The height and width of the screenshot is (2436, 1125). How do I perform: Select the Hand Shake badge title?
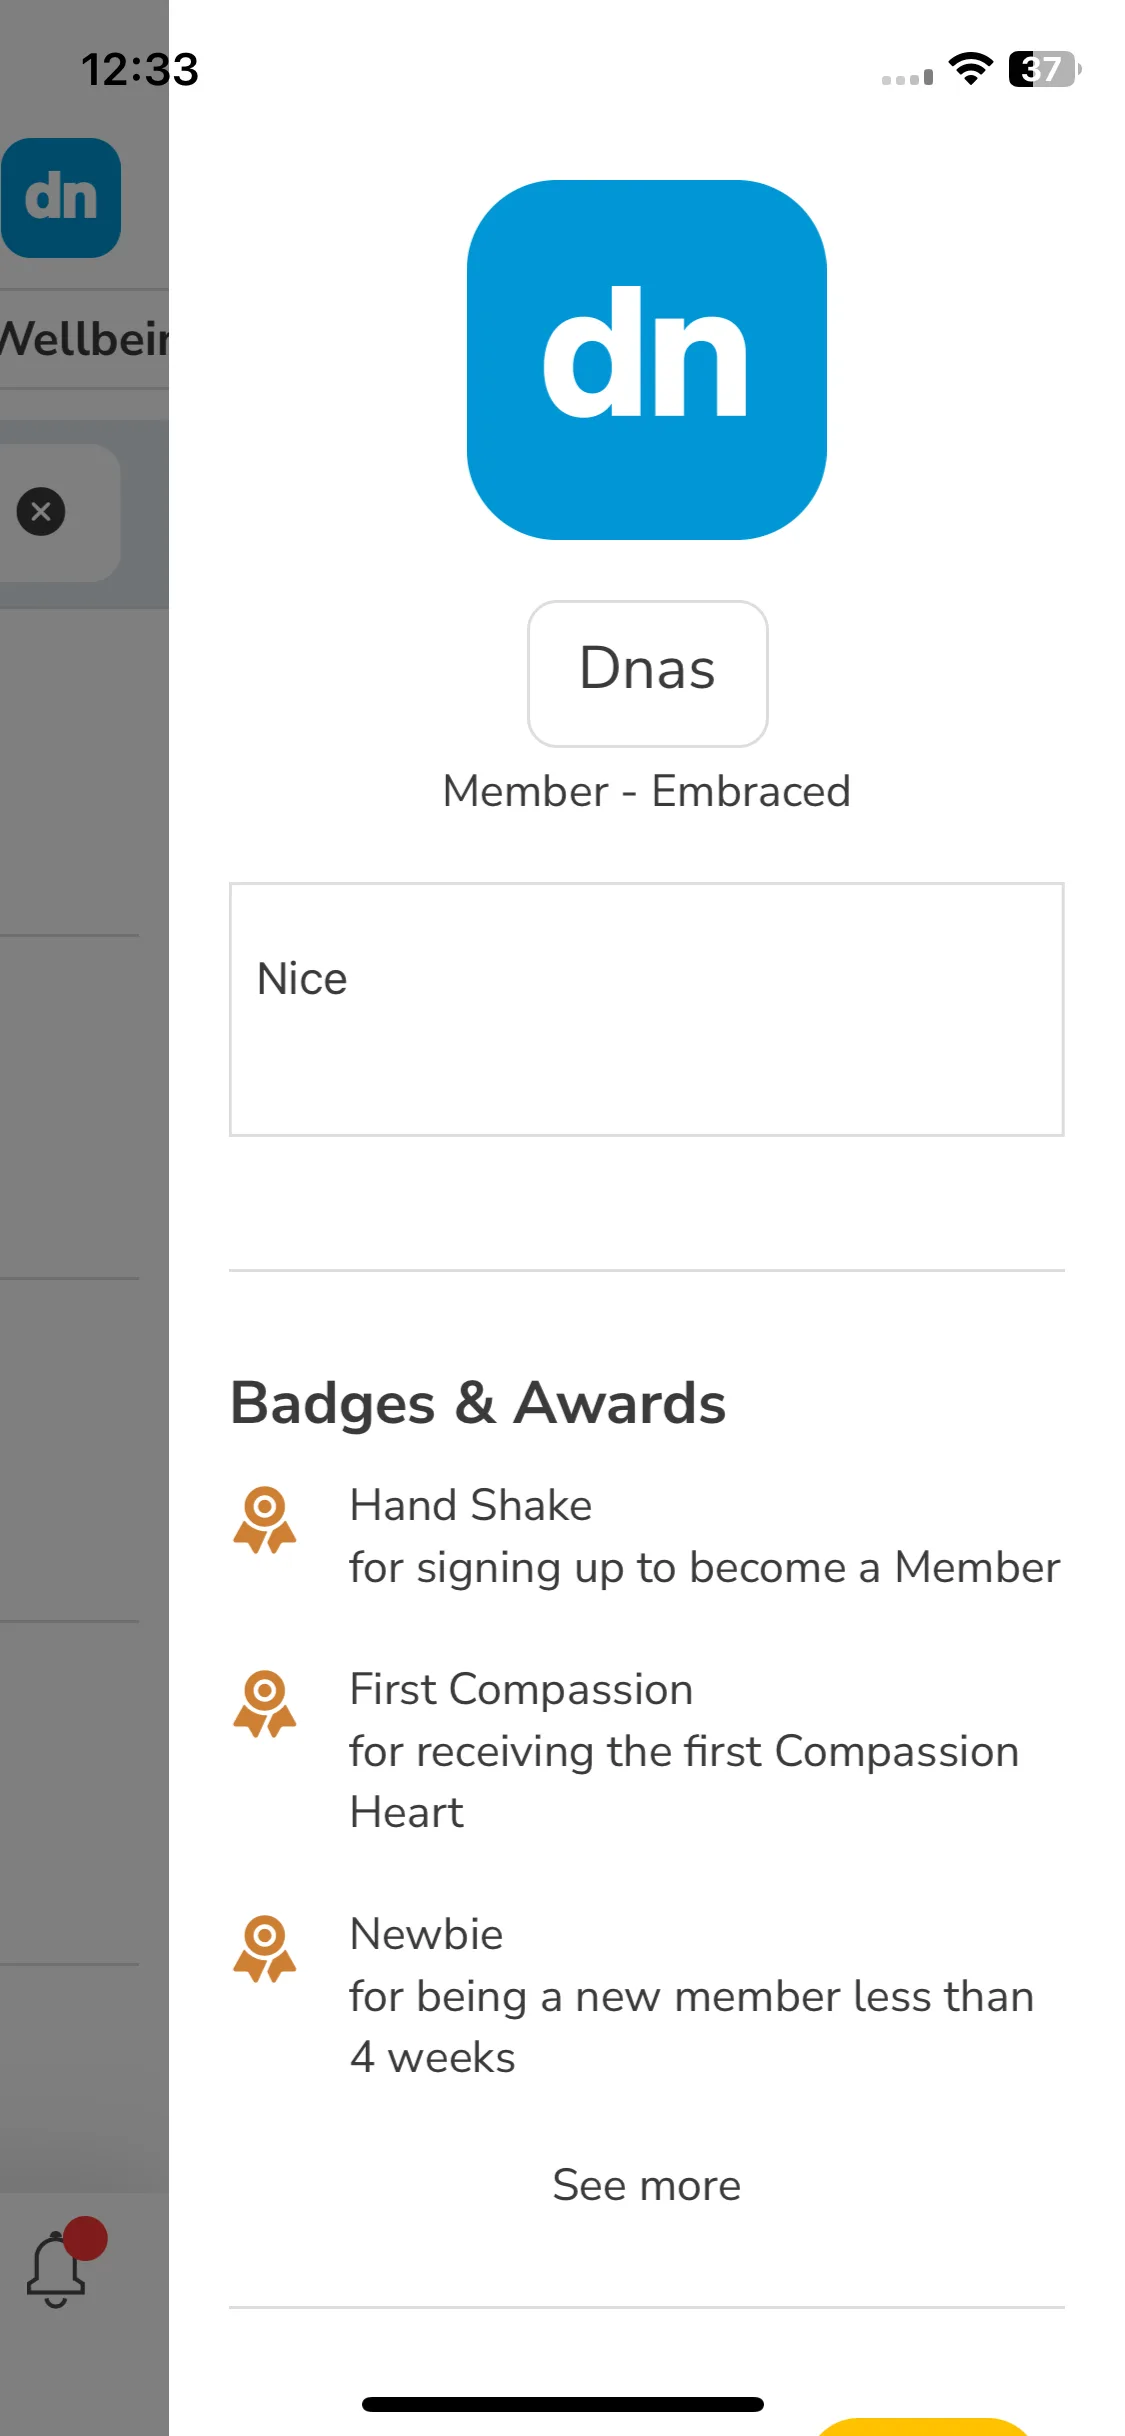[470, 1505]
